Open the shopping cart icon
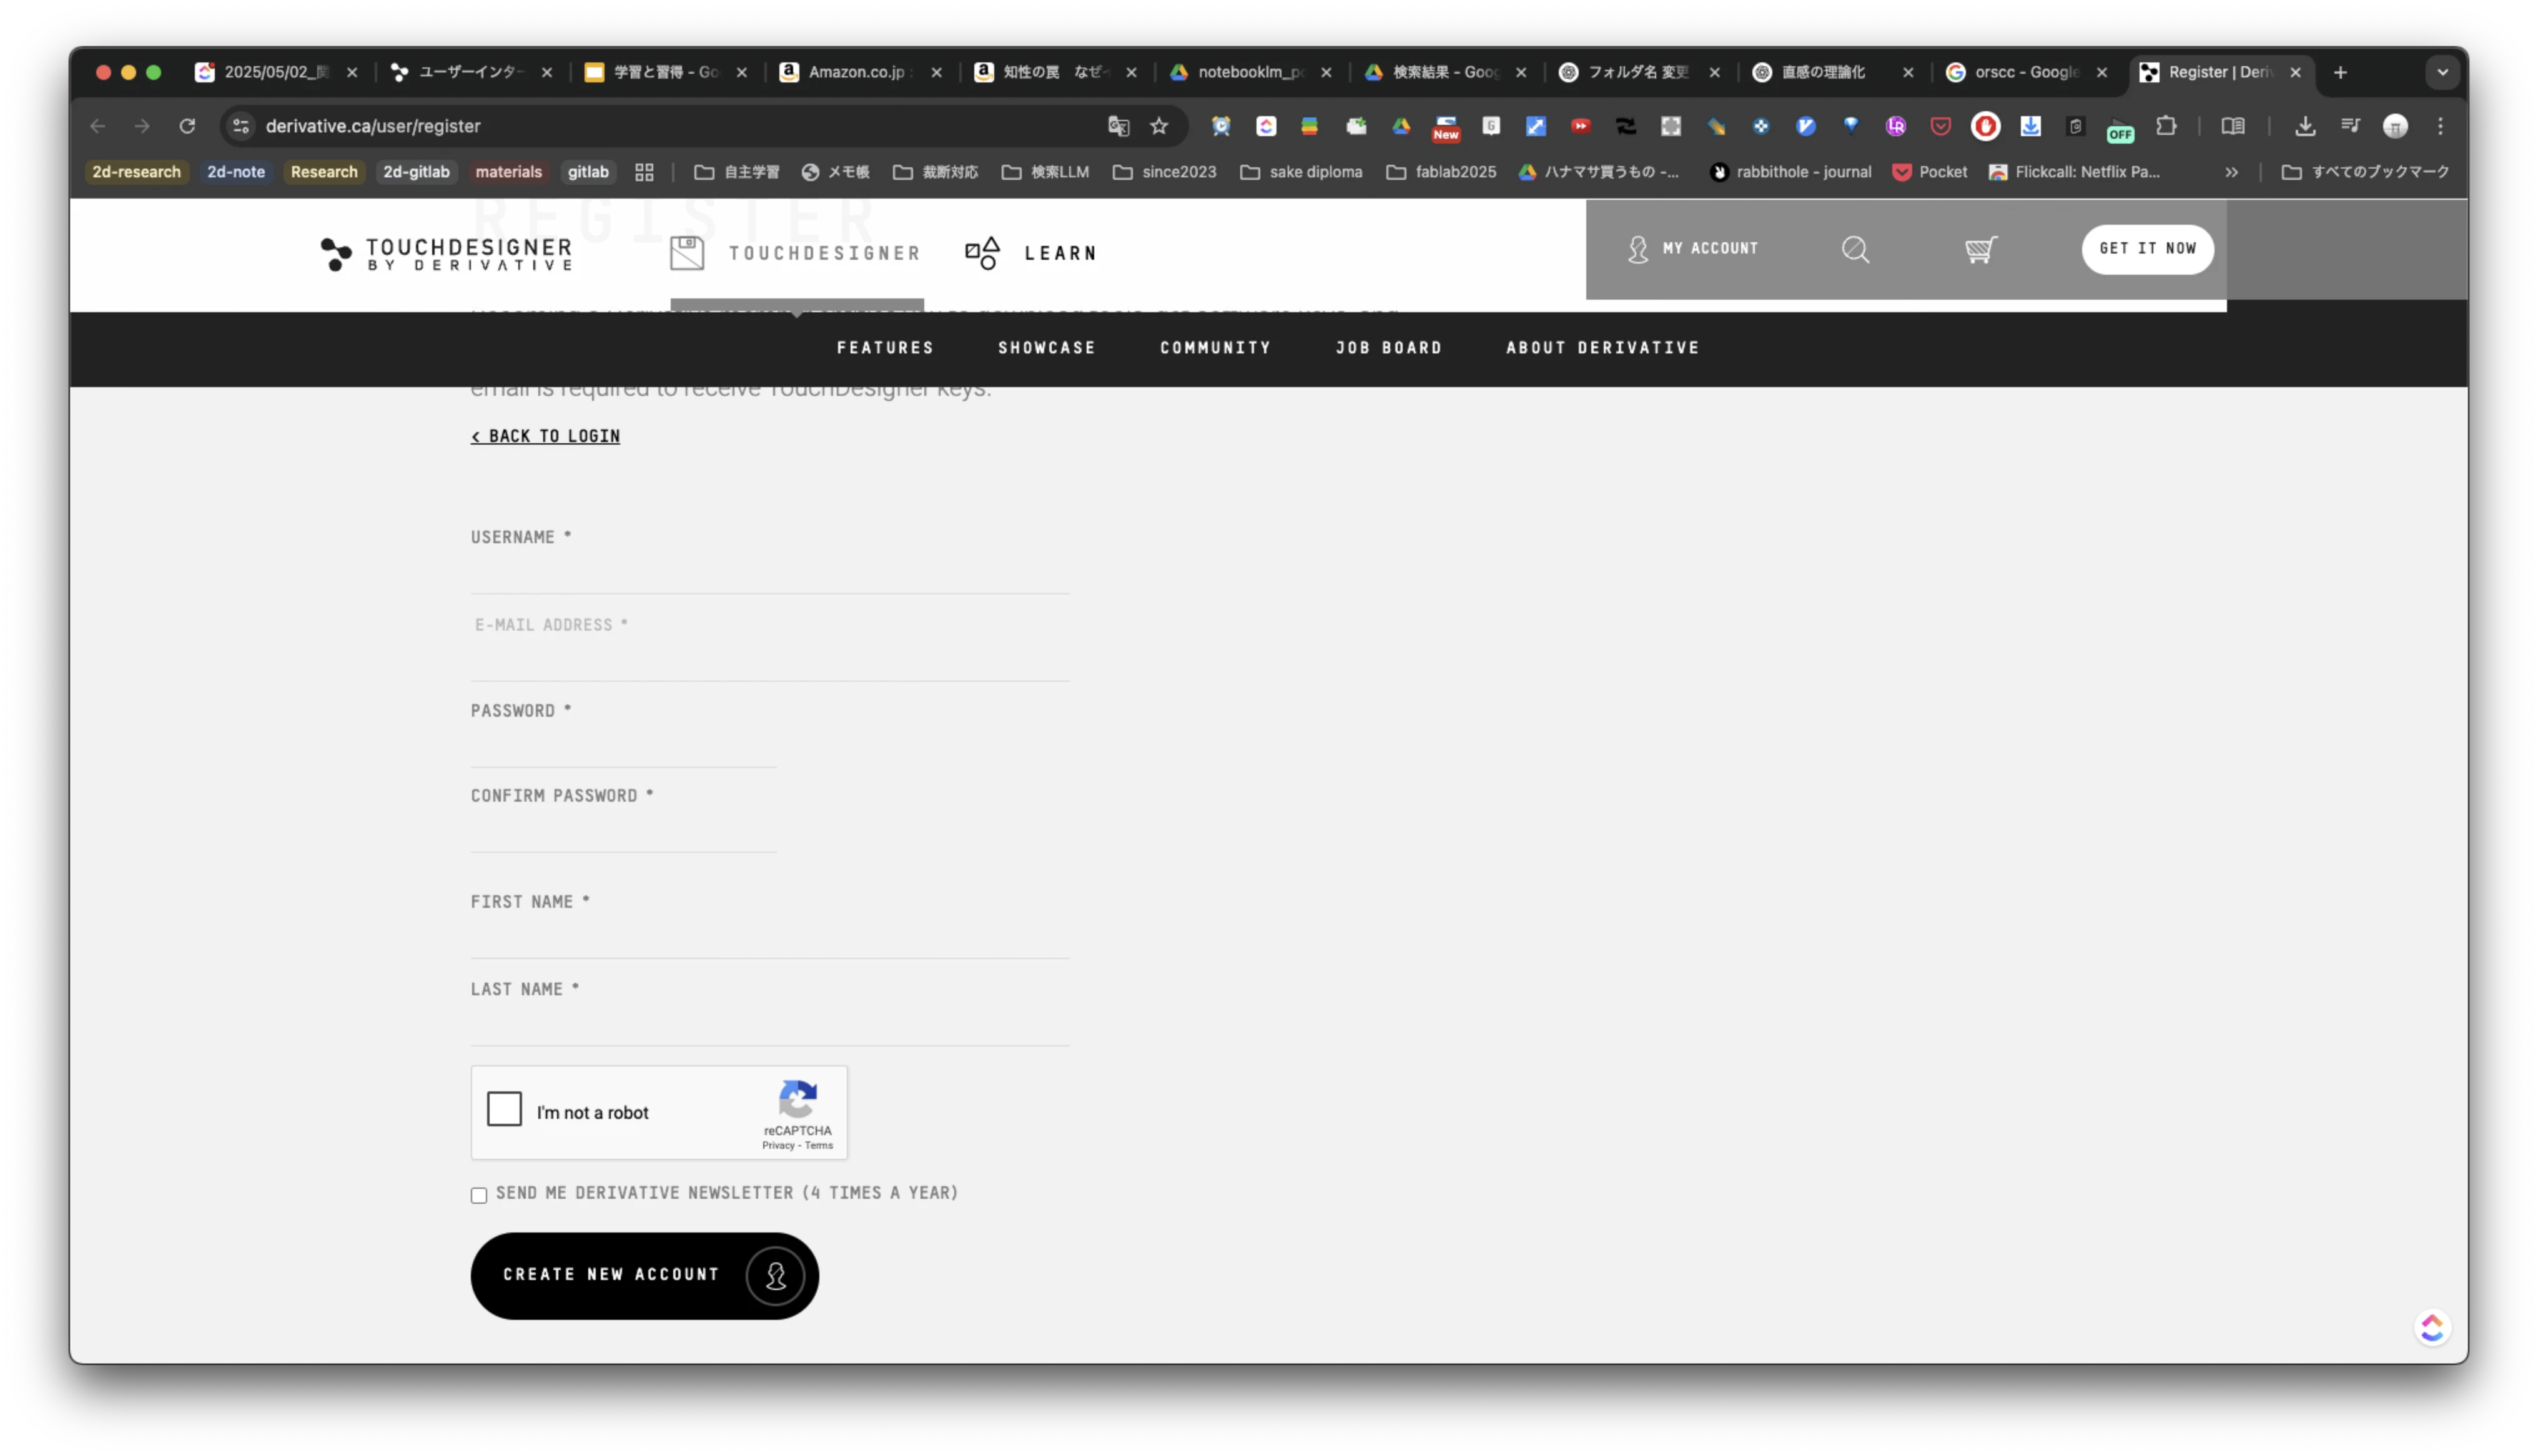The width and height of the screenshot is (2538, 1456). (1980, 249)
